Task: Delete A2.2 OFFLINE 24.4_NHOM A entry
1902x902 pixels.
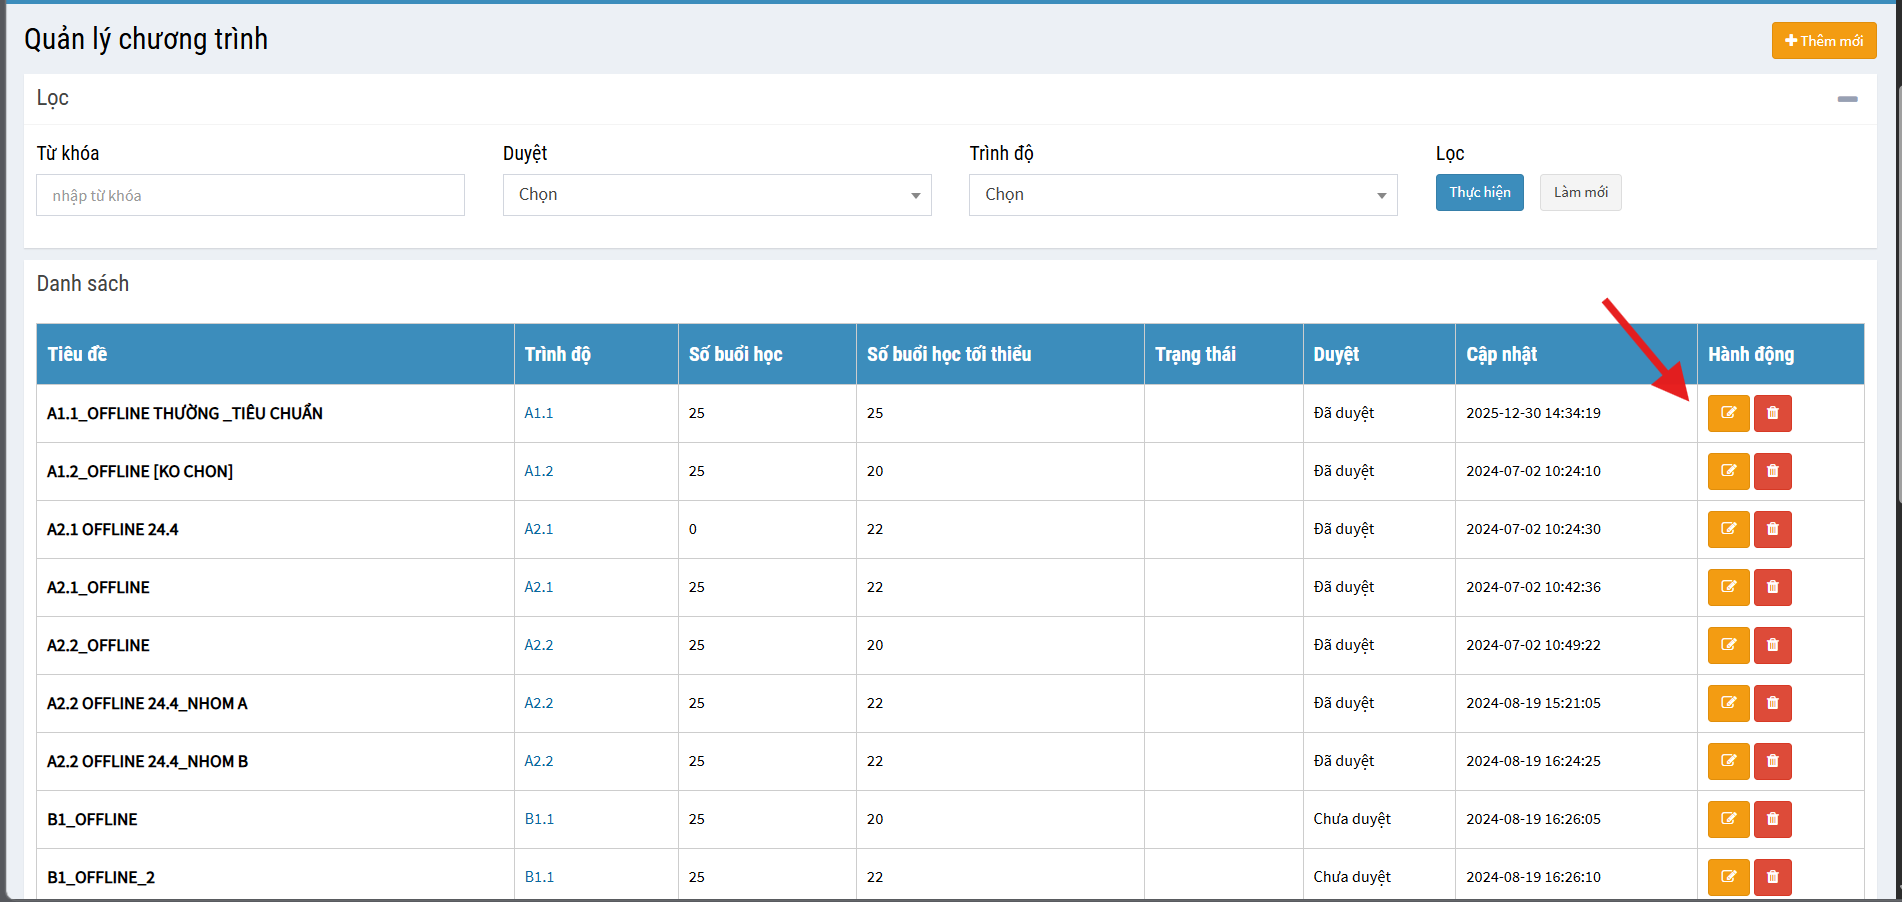Action: click(x=1772, y=703)
